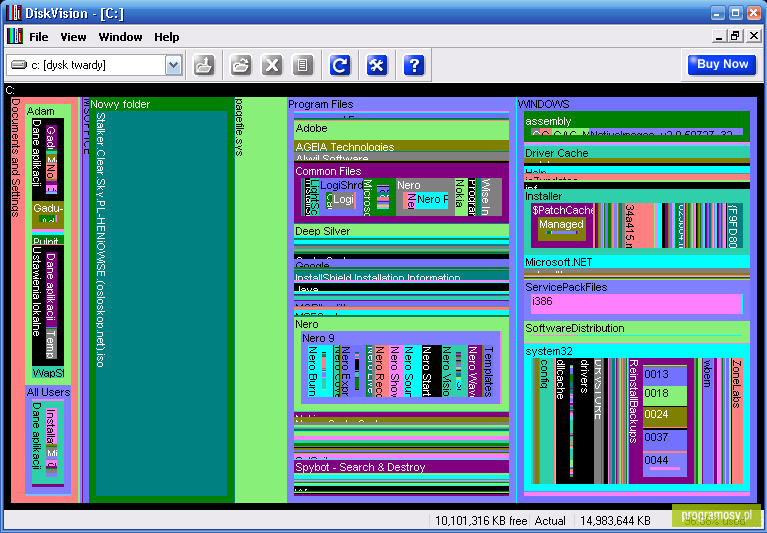Select the 0024 backup block
767x533 pixels.
664,417
